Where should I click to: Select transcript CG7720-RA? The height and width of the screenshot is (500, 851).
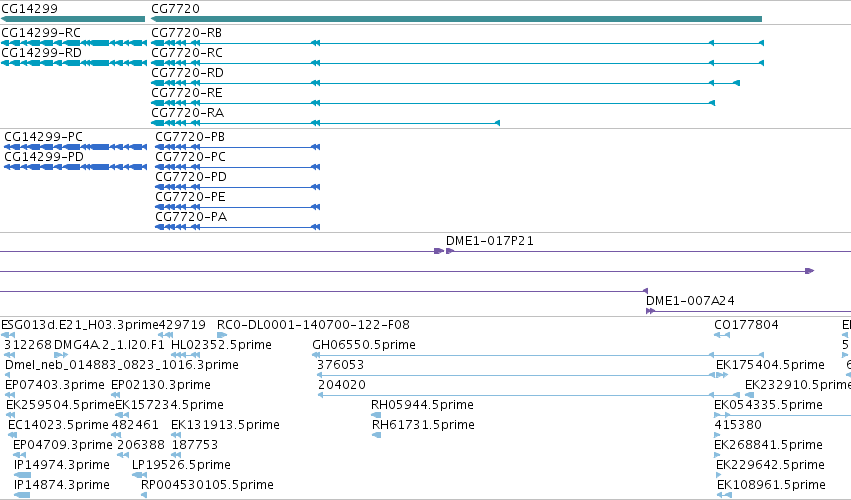pos(188,113)
